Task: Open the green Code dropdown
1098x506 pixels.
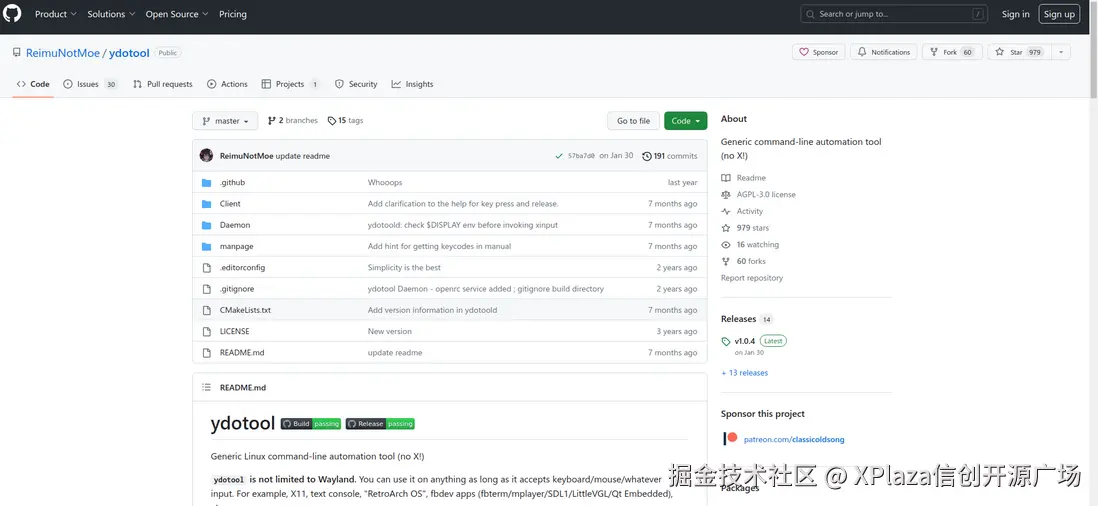Action: tap(686, 121)
